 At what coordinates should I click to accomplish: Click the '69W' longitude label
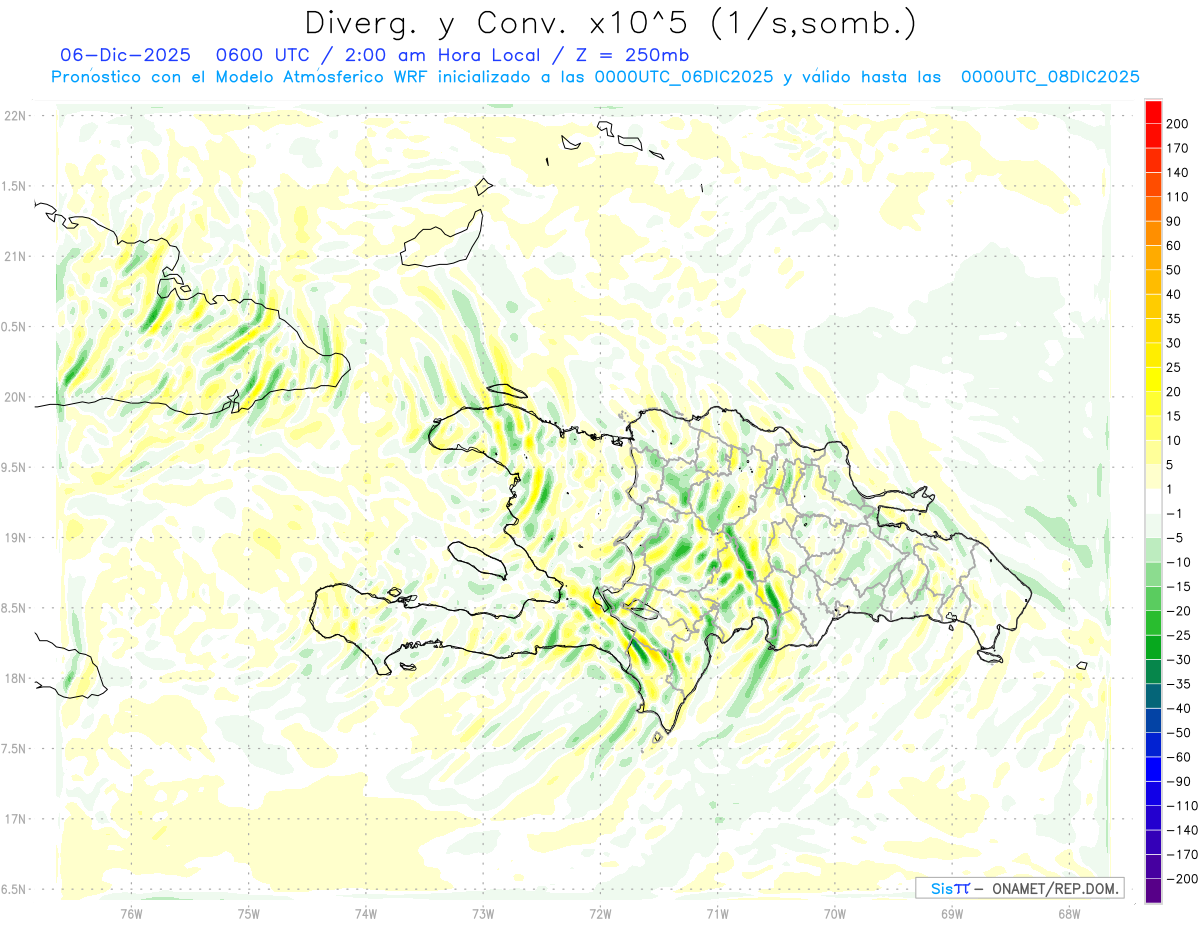point(951,913)
